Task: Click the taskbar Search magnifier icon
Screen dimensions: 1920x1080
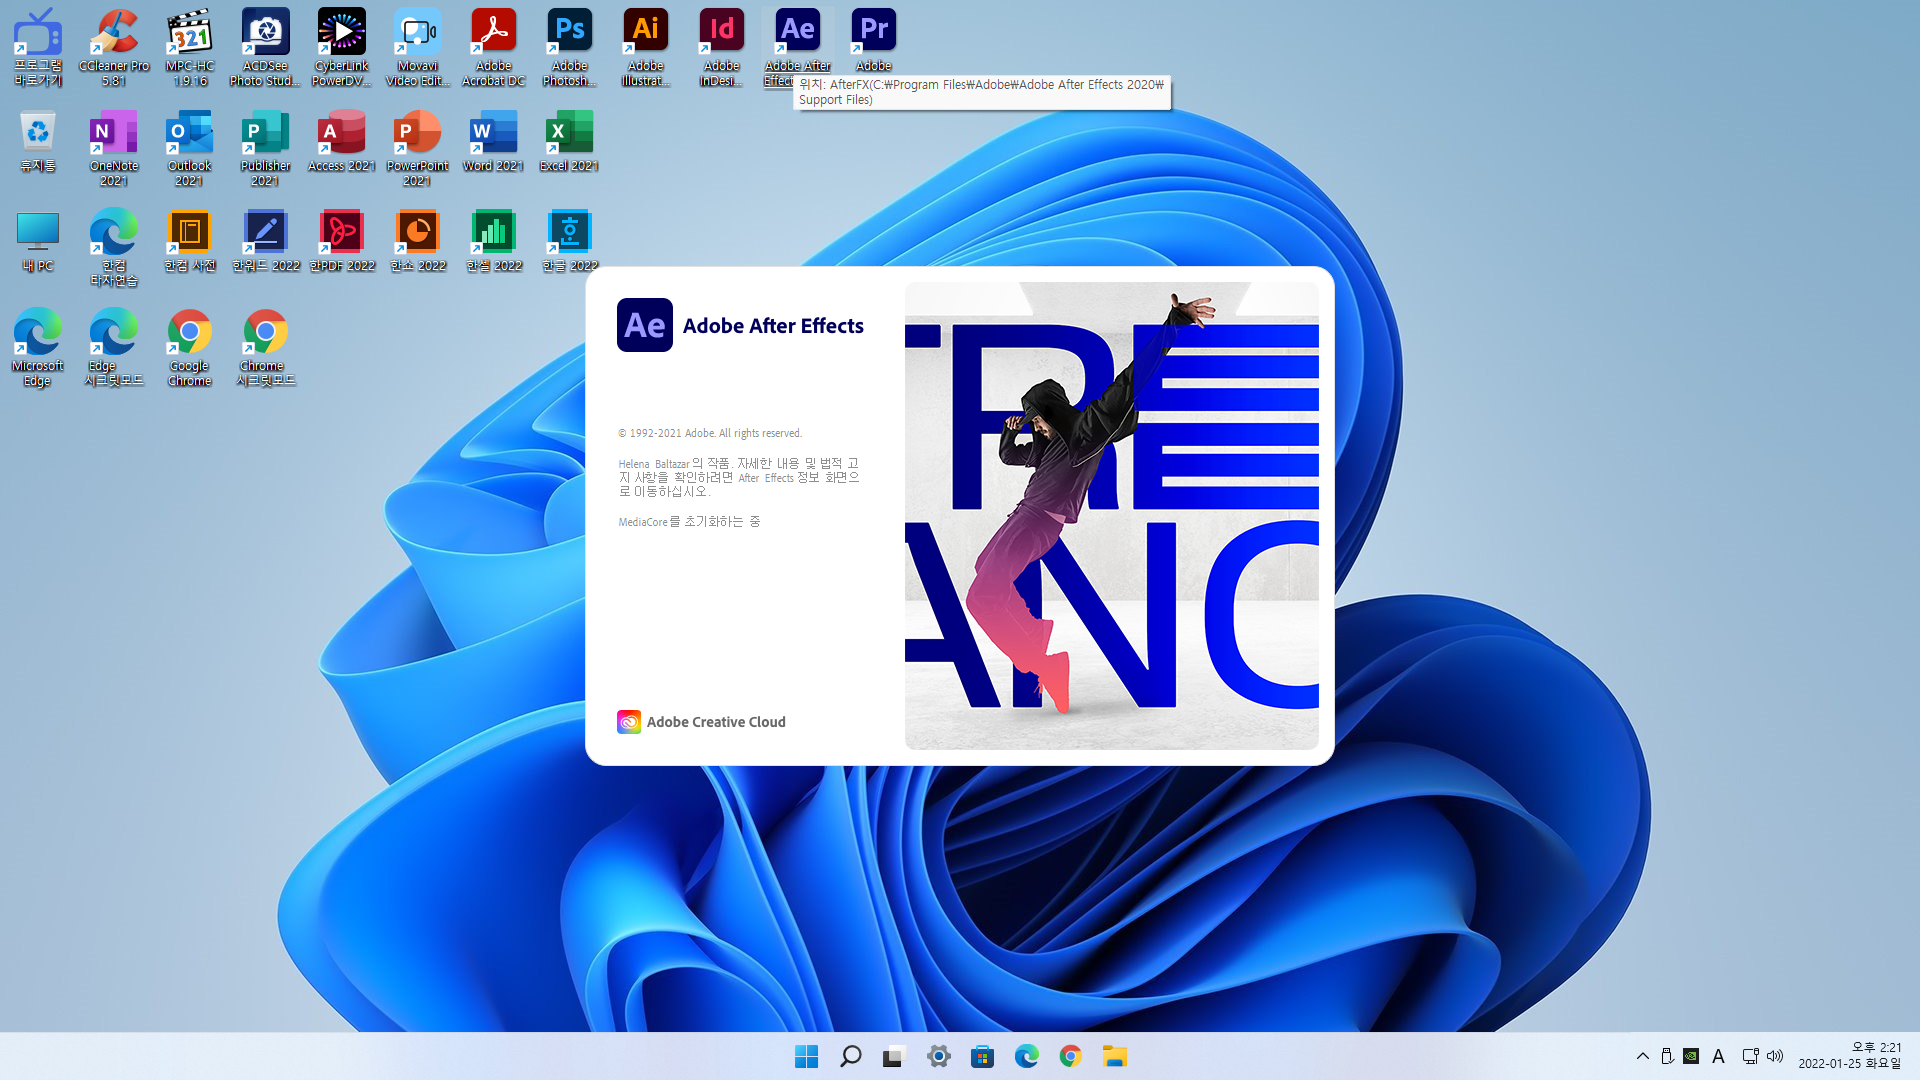Action: point(851,1056)
